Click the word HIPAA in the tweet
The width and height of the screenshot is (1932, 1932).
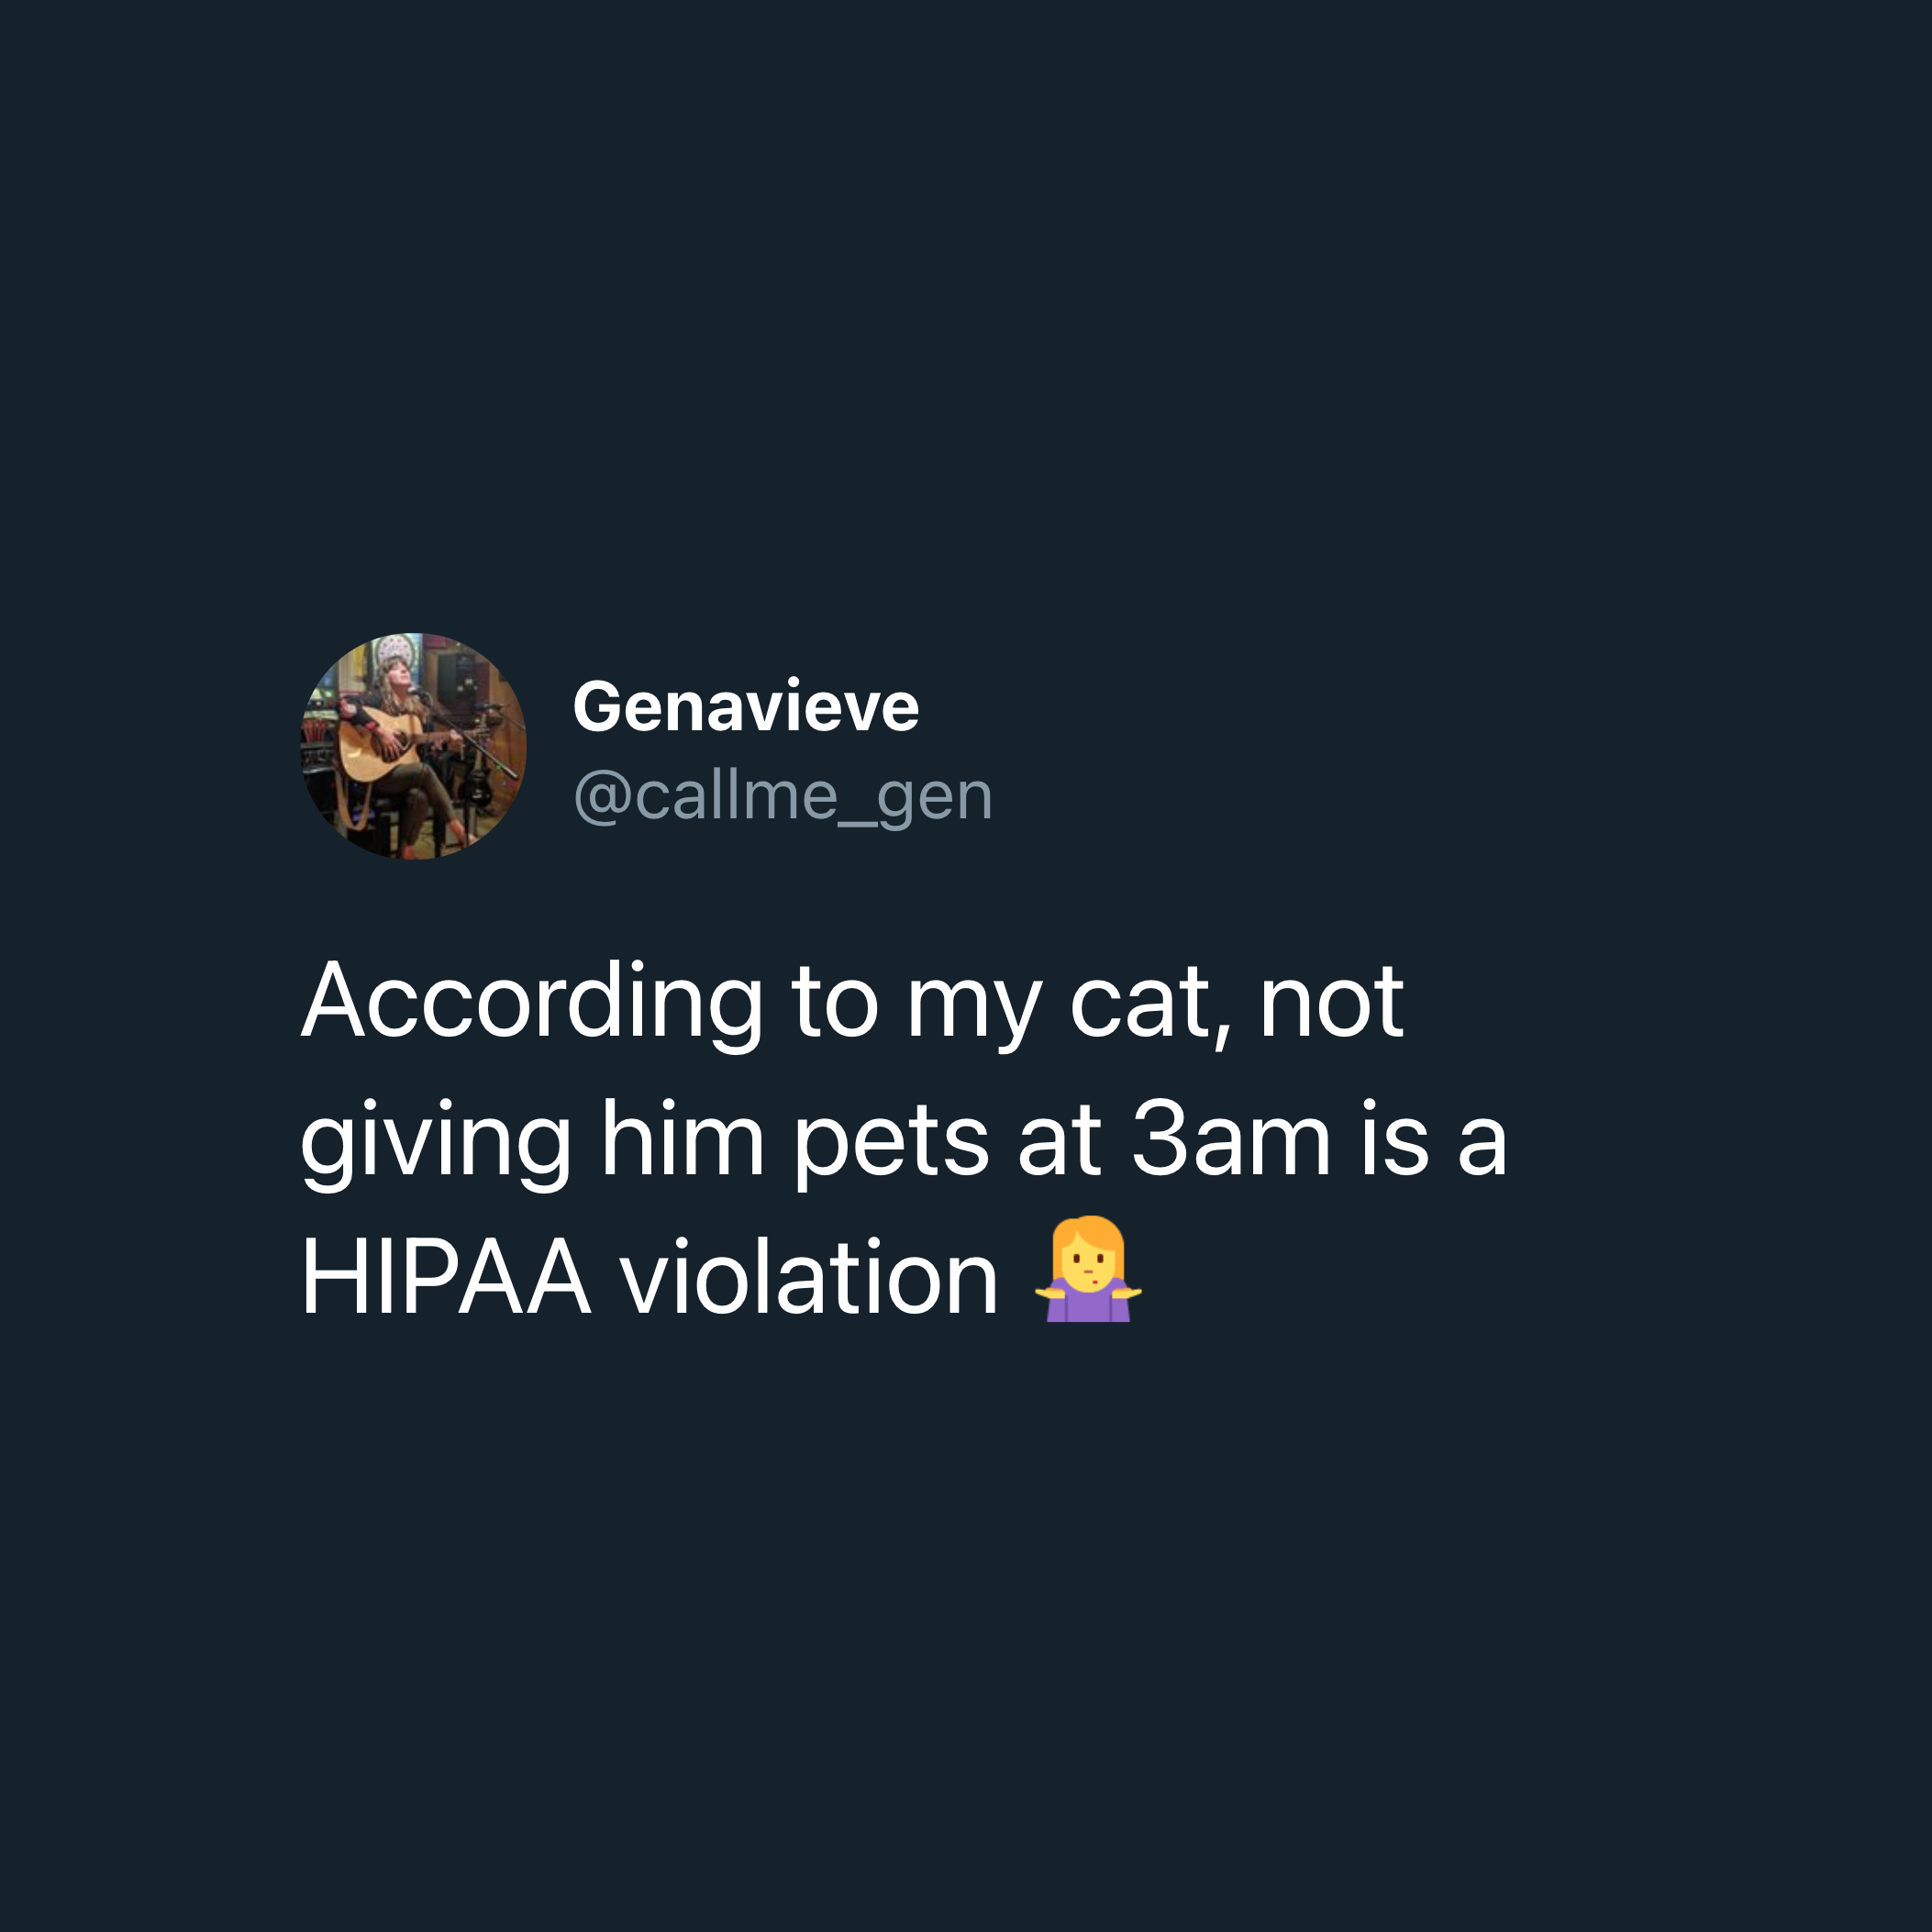pyautogui.click(x=446, y=1278)
